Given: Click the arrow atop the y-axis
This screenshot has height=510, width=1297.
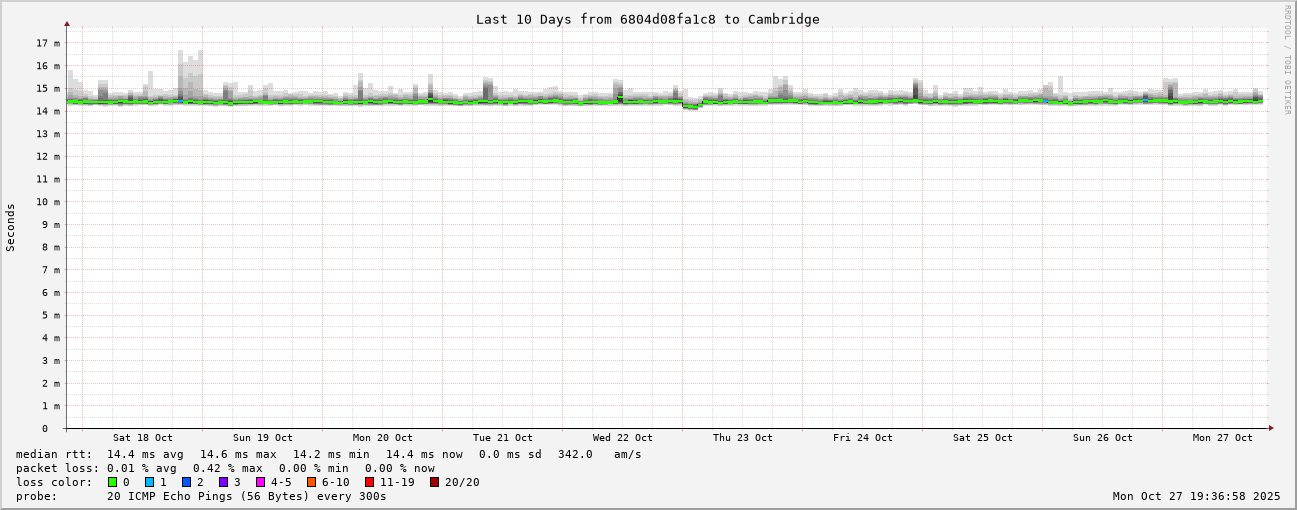Looking at the screenshot, I should 67,23.
